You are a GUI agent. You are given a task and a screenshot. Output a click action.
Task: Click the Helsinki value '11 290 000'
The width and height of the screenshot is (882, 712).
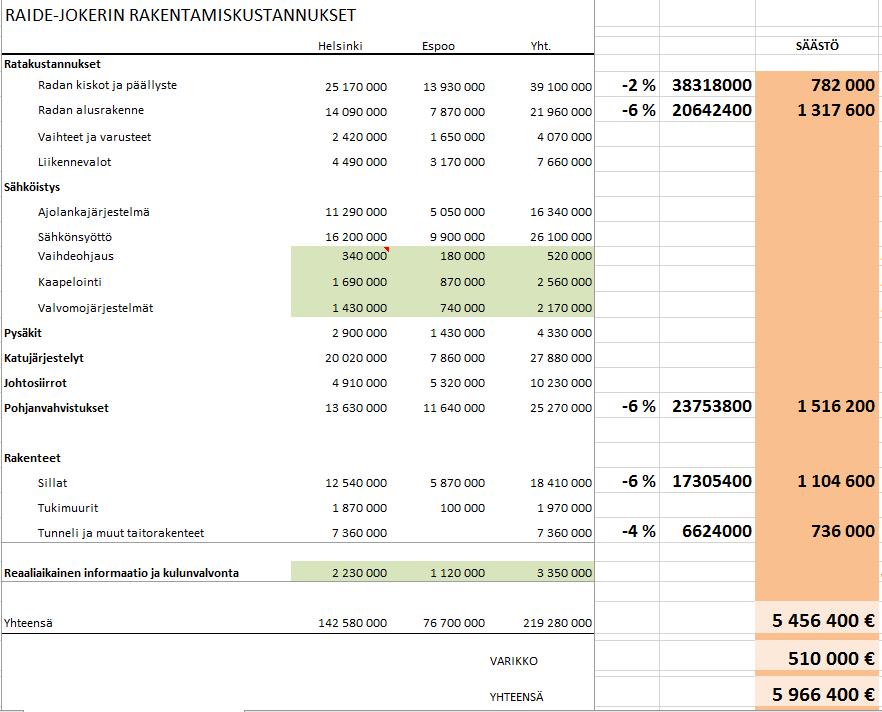[356, 212]
